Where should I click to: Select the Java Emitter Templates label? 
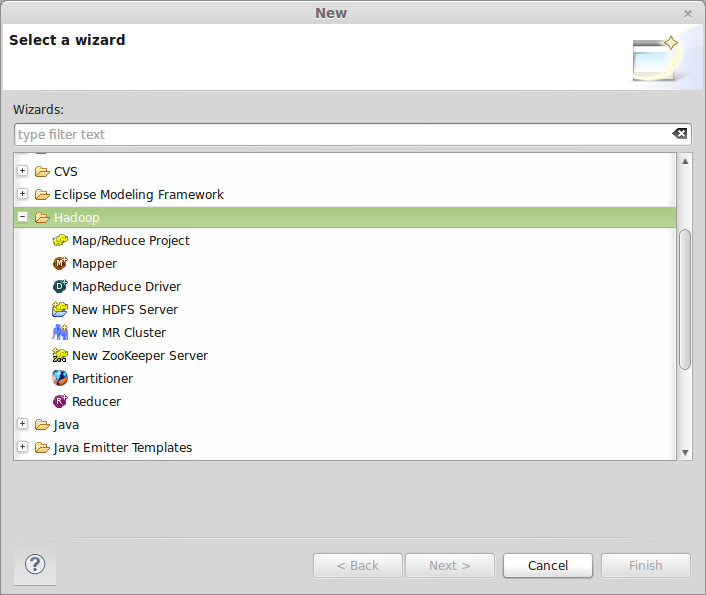123,448
